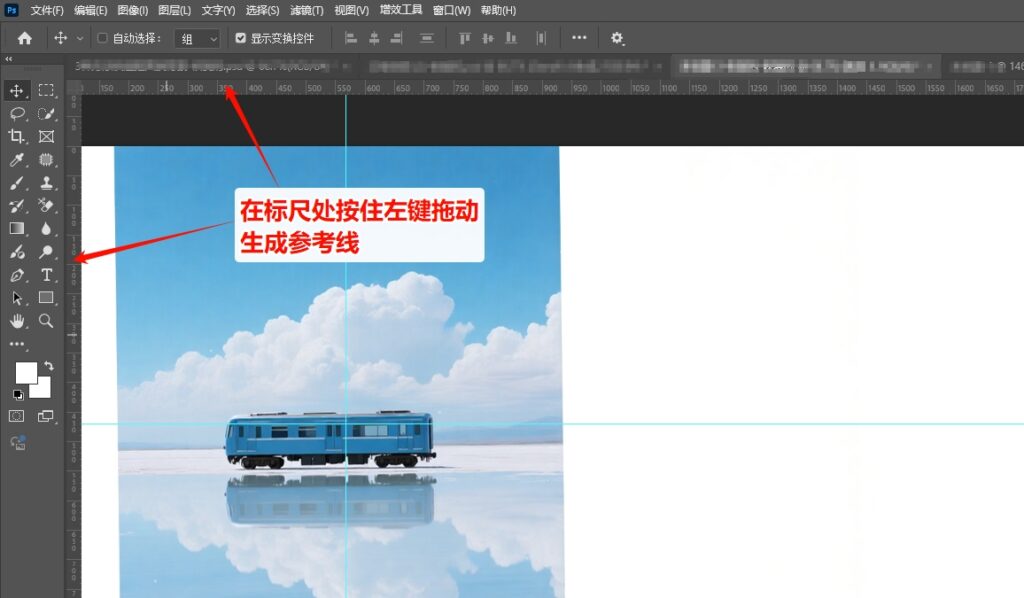The height and width of the screenshot is (598, 1024).
Task: Click the Photoshop Home button
Action: (24, 38)
